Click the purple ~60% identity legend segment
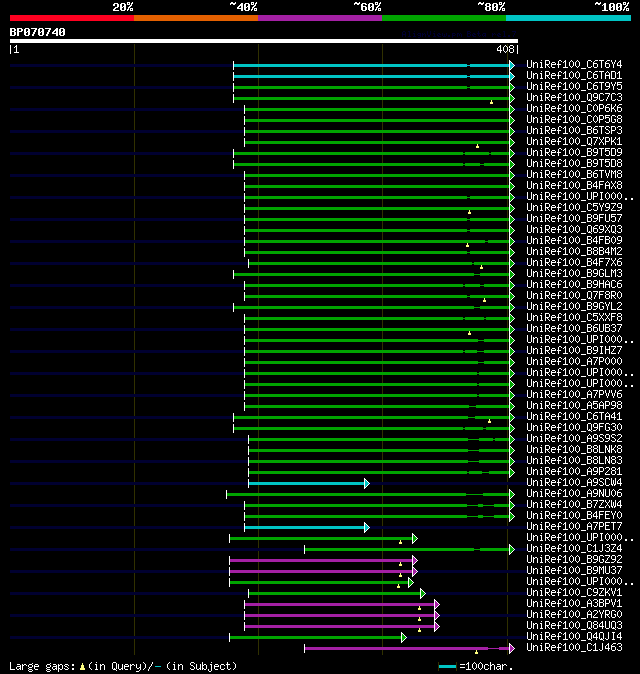640x674 pixels. pos(320,18)
